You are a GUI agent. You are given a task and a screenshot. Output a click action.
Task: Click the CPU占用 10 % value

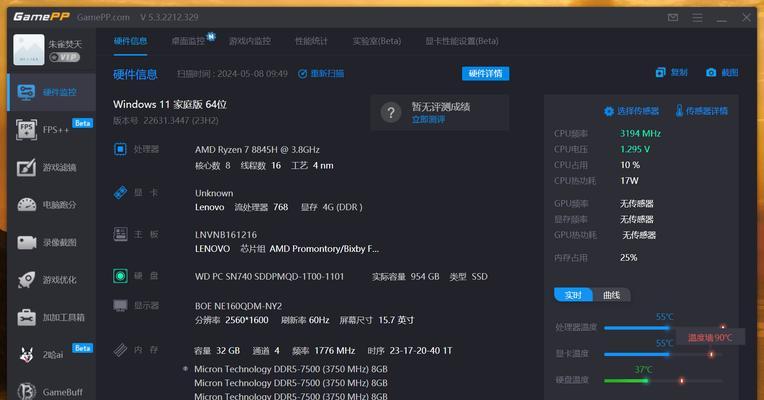coord(630,165)
